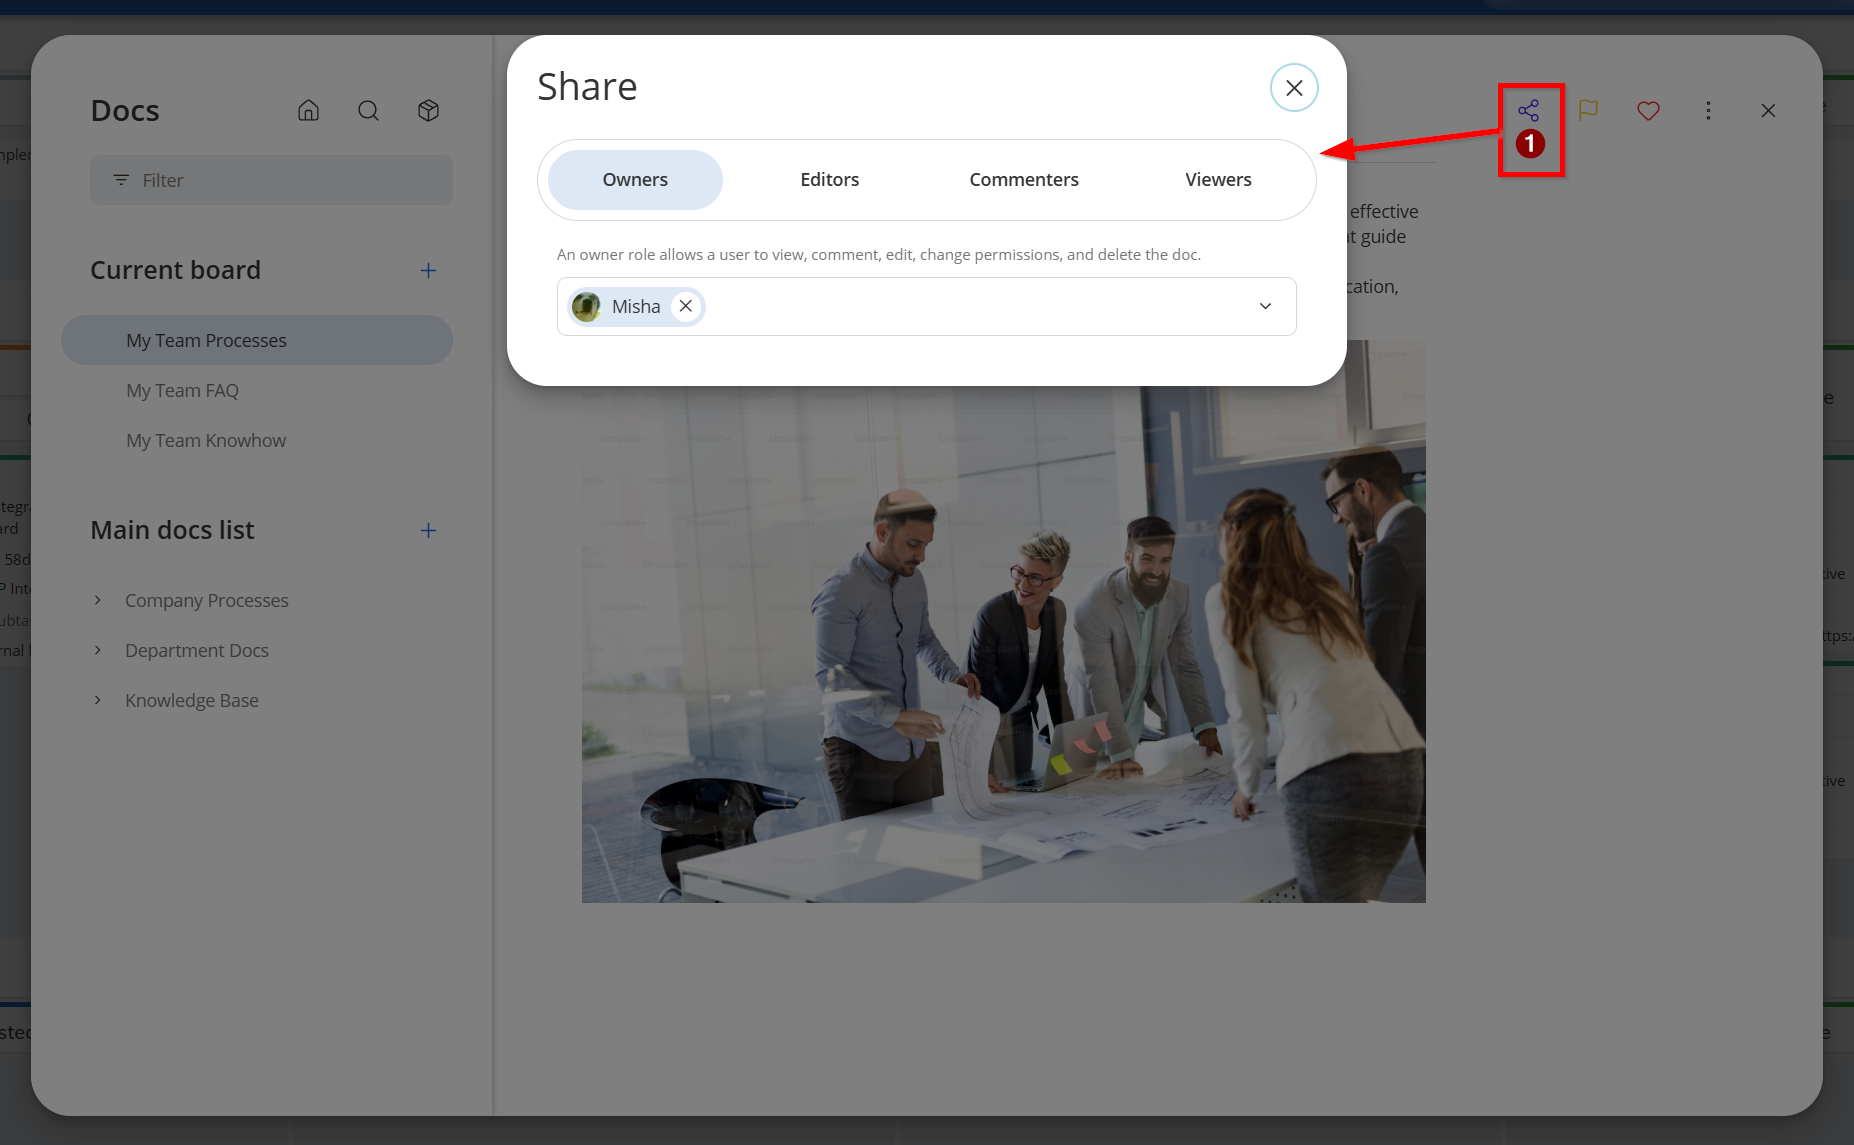
Task: Mark doc as favorite with heart icon
Action: (1648, 111)
